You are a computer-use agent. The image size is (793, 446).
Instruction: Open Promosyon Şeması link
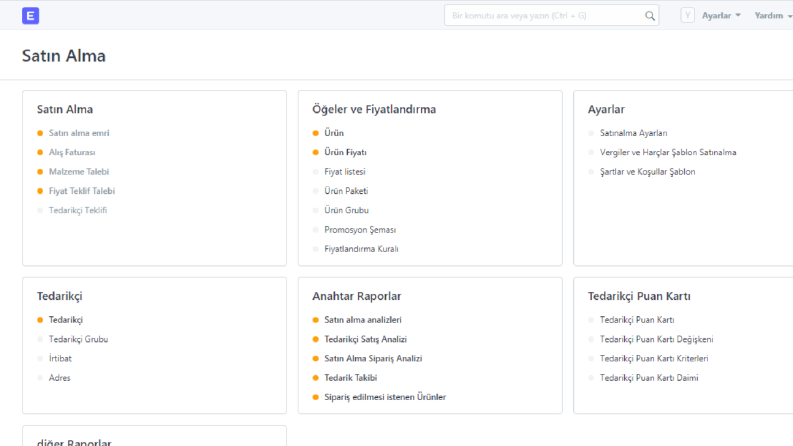tap(360, 230)
